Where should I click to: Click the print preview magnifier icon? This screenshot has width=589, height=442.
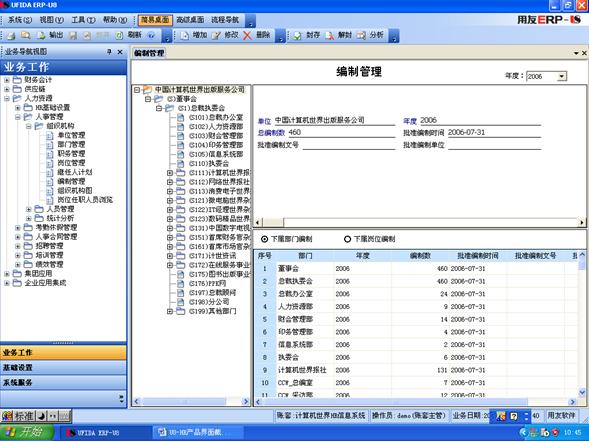tap(25, 35)
